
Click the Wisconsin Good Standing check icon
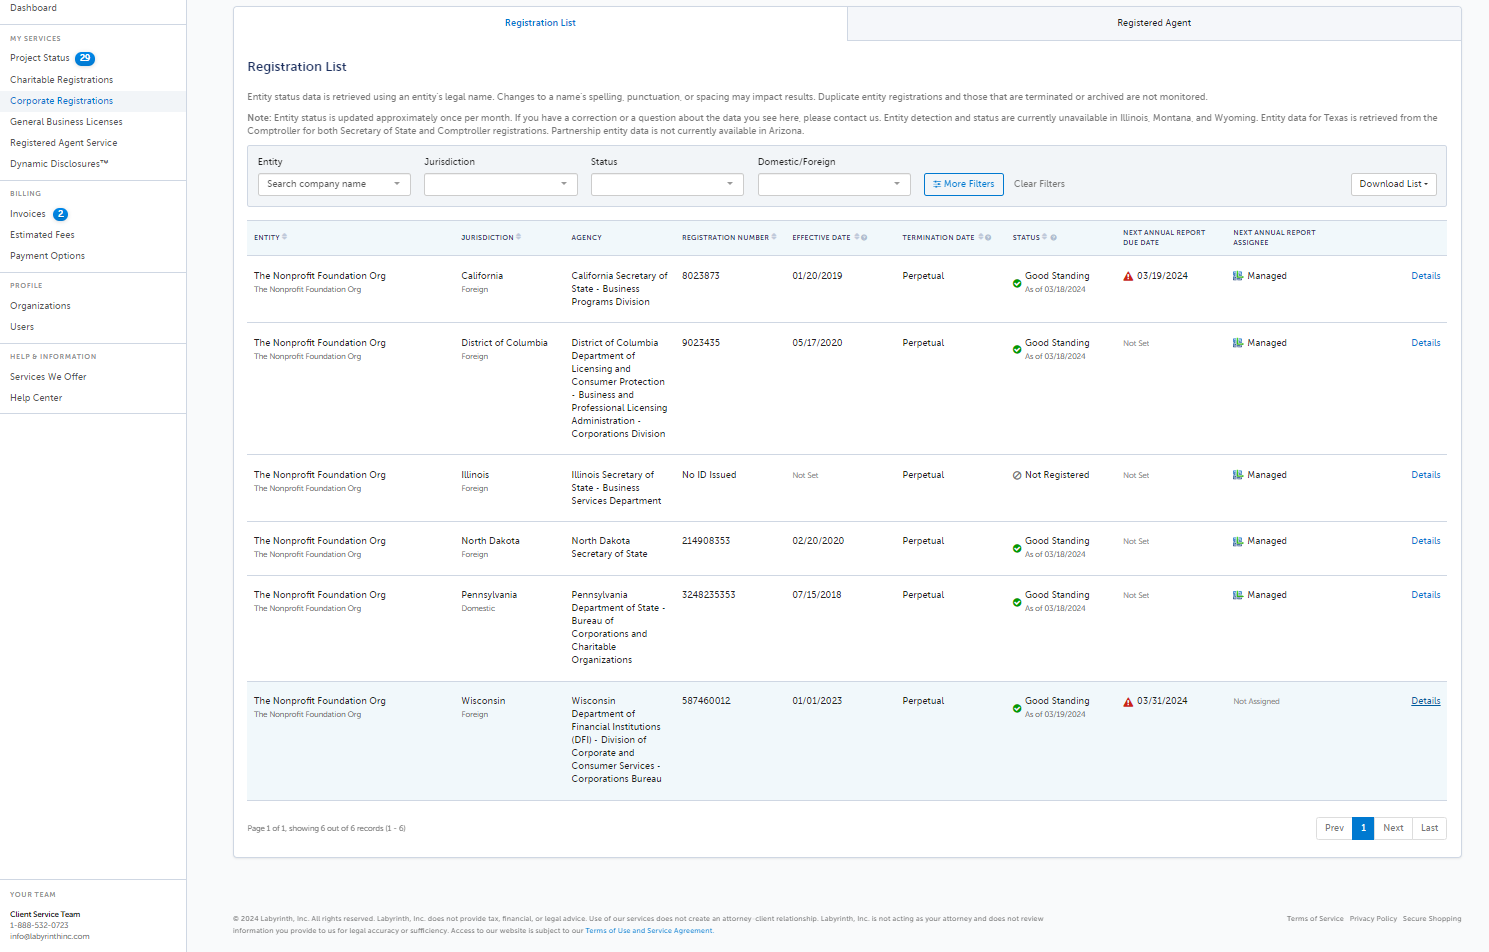[1017, 708]
